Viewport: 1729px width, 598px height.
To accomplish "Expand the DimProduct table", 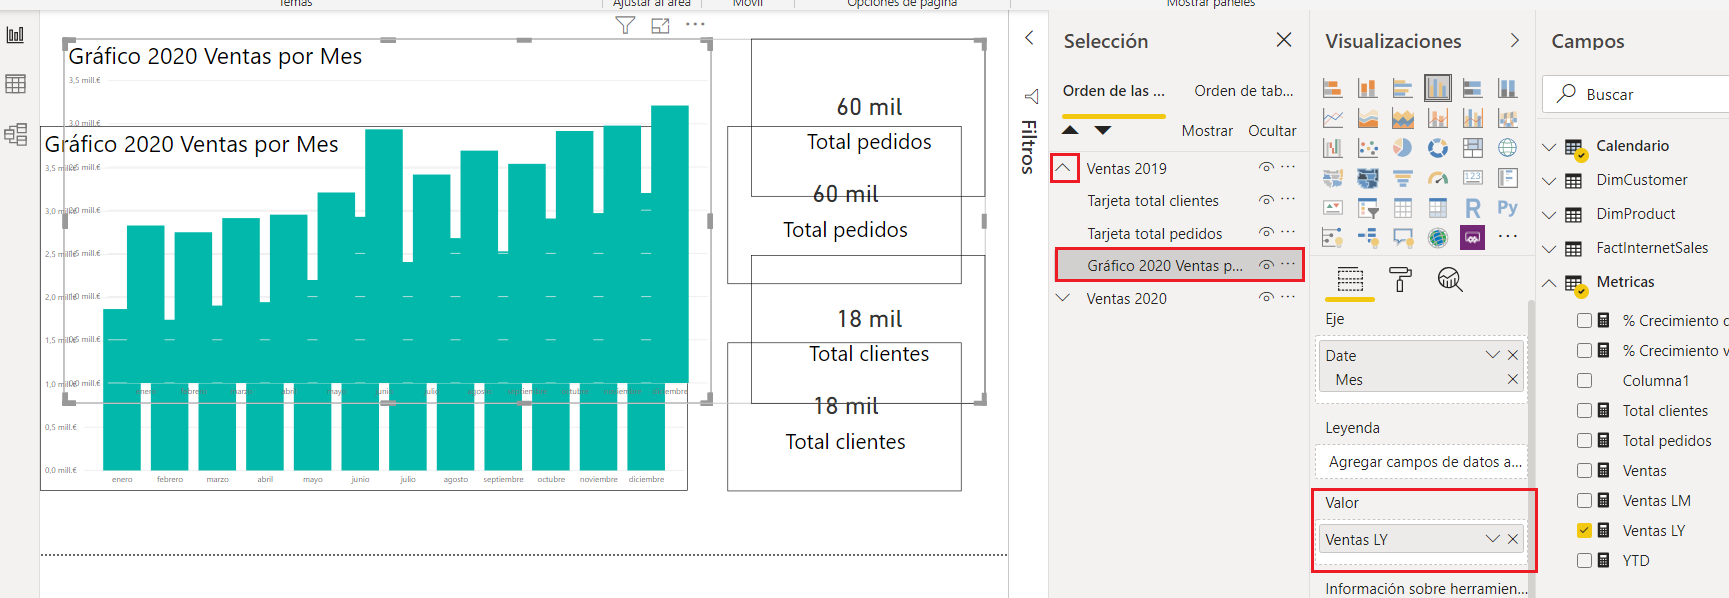I will [x=1549, y=215].
